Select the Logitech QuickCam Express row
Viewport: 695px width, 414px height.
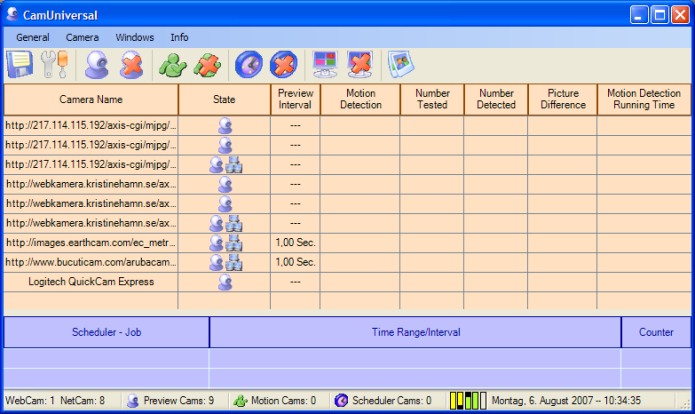[x=91, y=282]
